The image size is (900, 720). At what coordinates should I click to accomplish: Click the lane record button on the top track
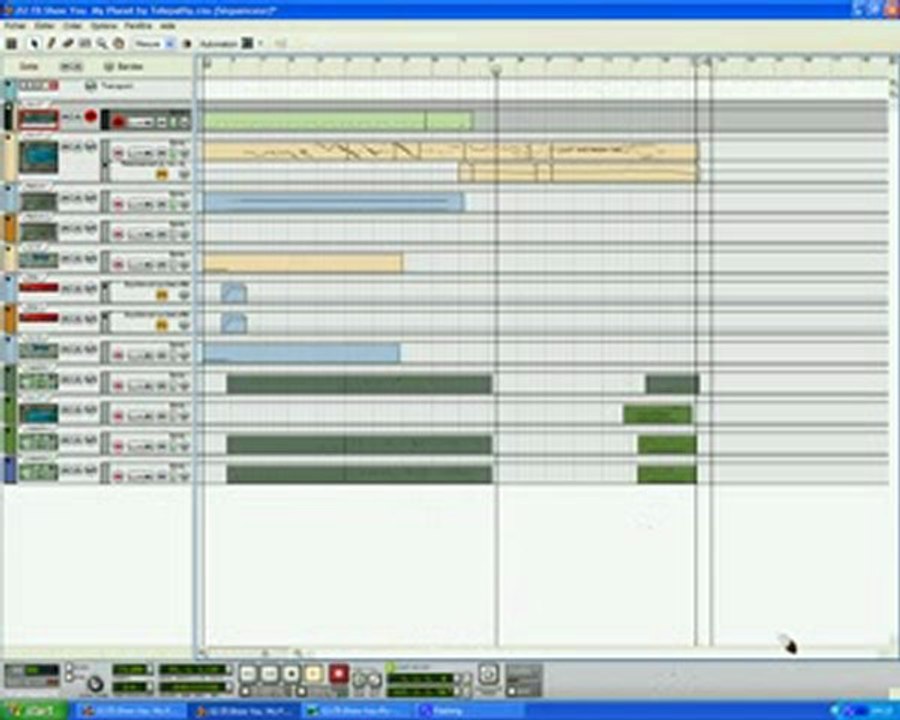click(x=118, y=122)
